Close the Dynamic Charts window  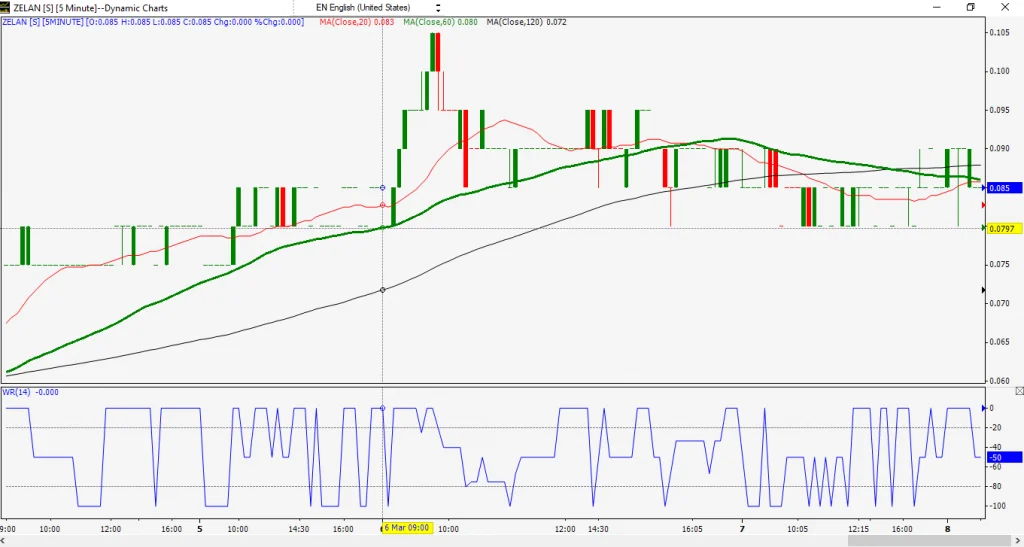click(1005, 7)
